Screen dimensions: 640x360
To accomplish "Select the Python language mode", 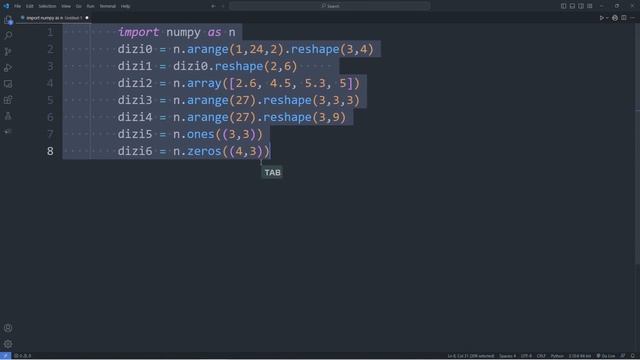I will click(557, 356).
